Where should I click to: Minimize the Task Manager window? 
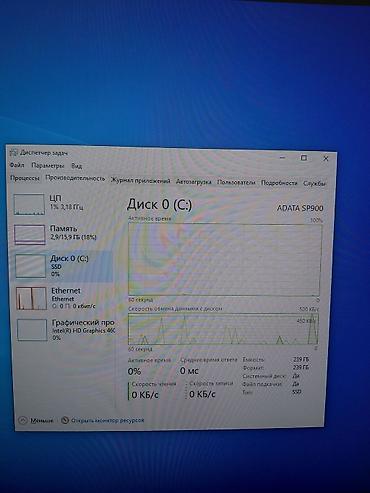tap(283, 157)
